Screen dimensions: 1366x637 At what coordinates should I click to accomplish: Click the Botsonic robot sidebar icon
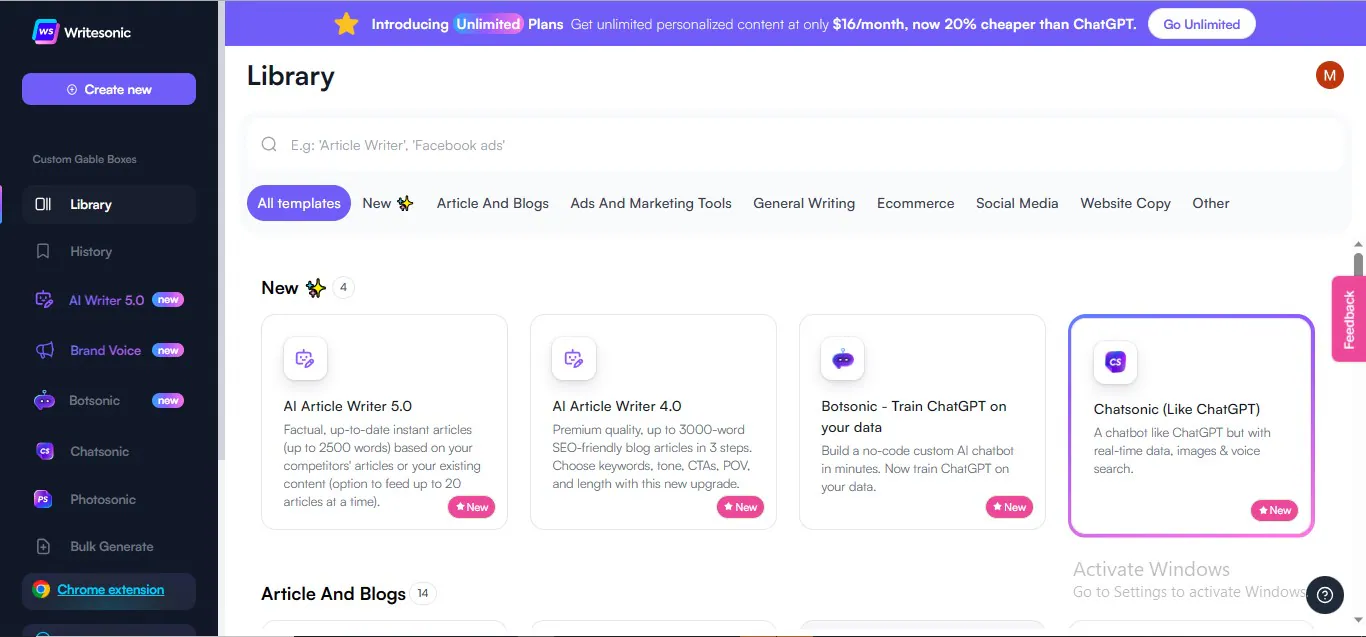coord(44,401)
